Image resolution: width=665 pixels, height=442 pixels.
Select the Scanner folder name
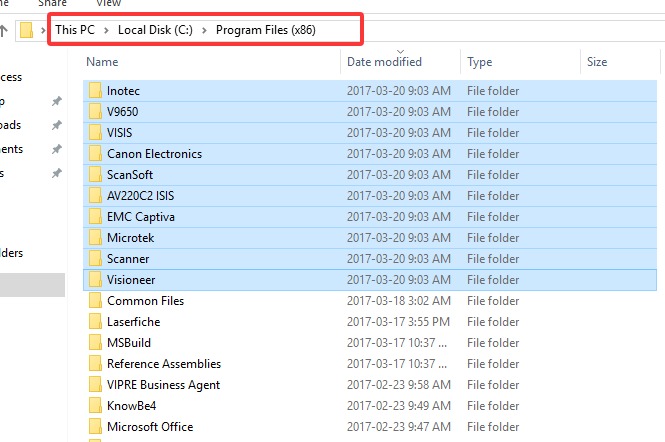pos(128,259)
